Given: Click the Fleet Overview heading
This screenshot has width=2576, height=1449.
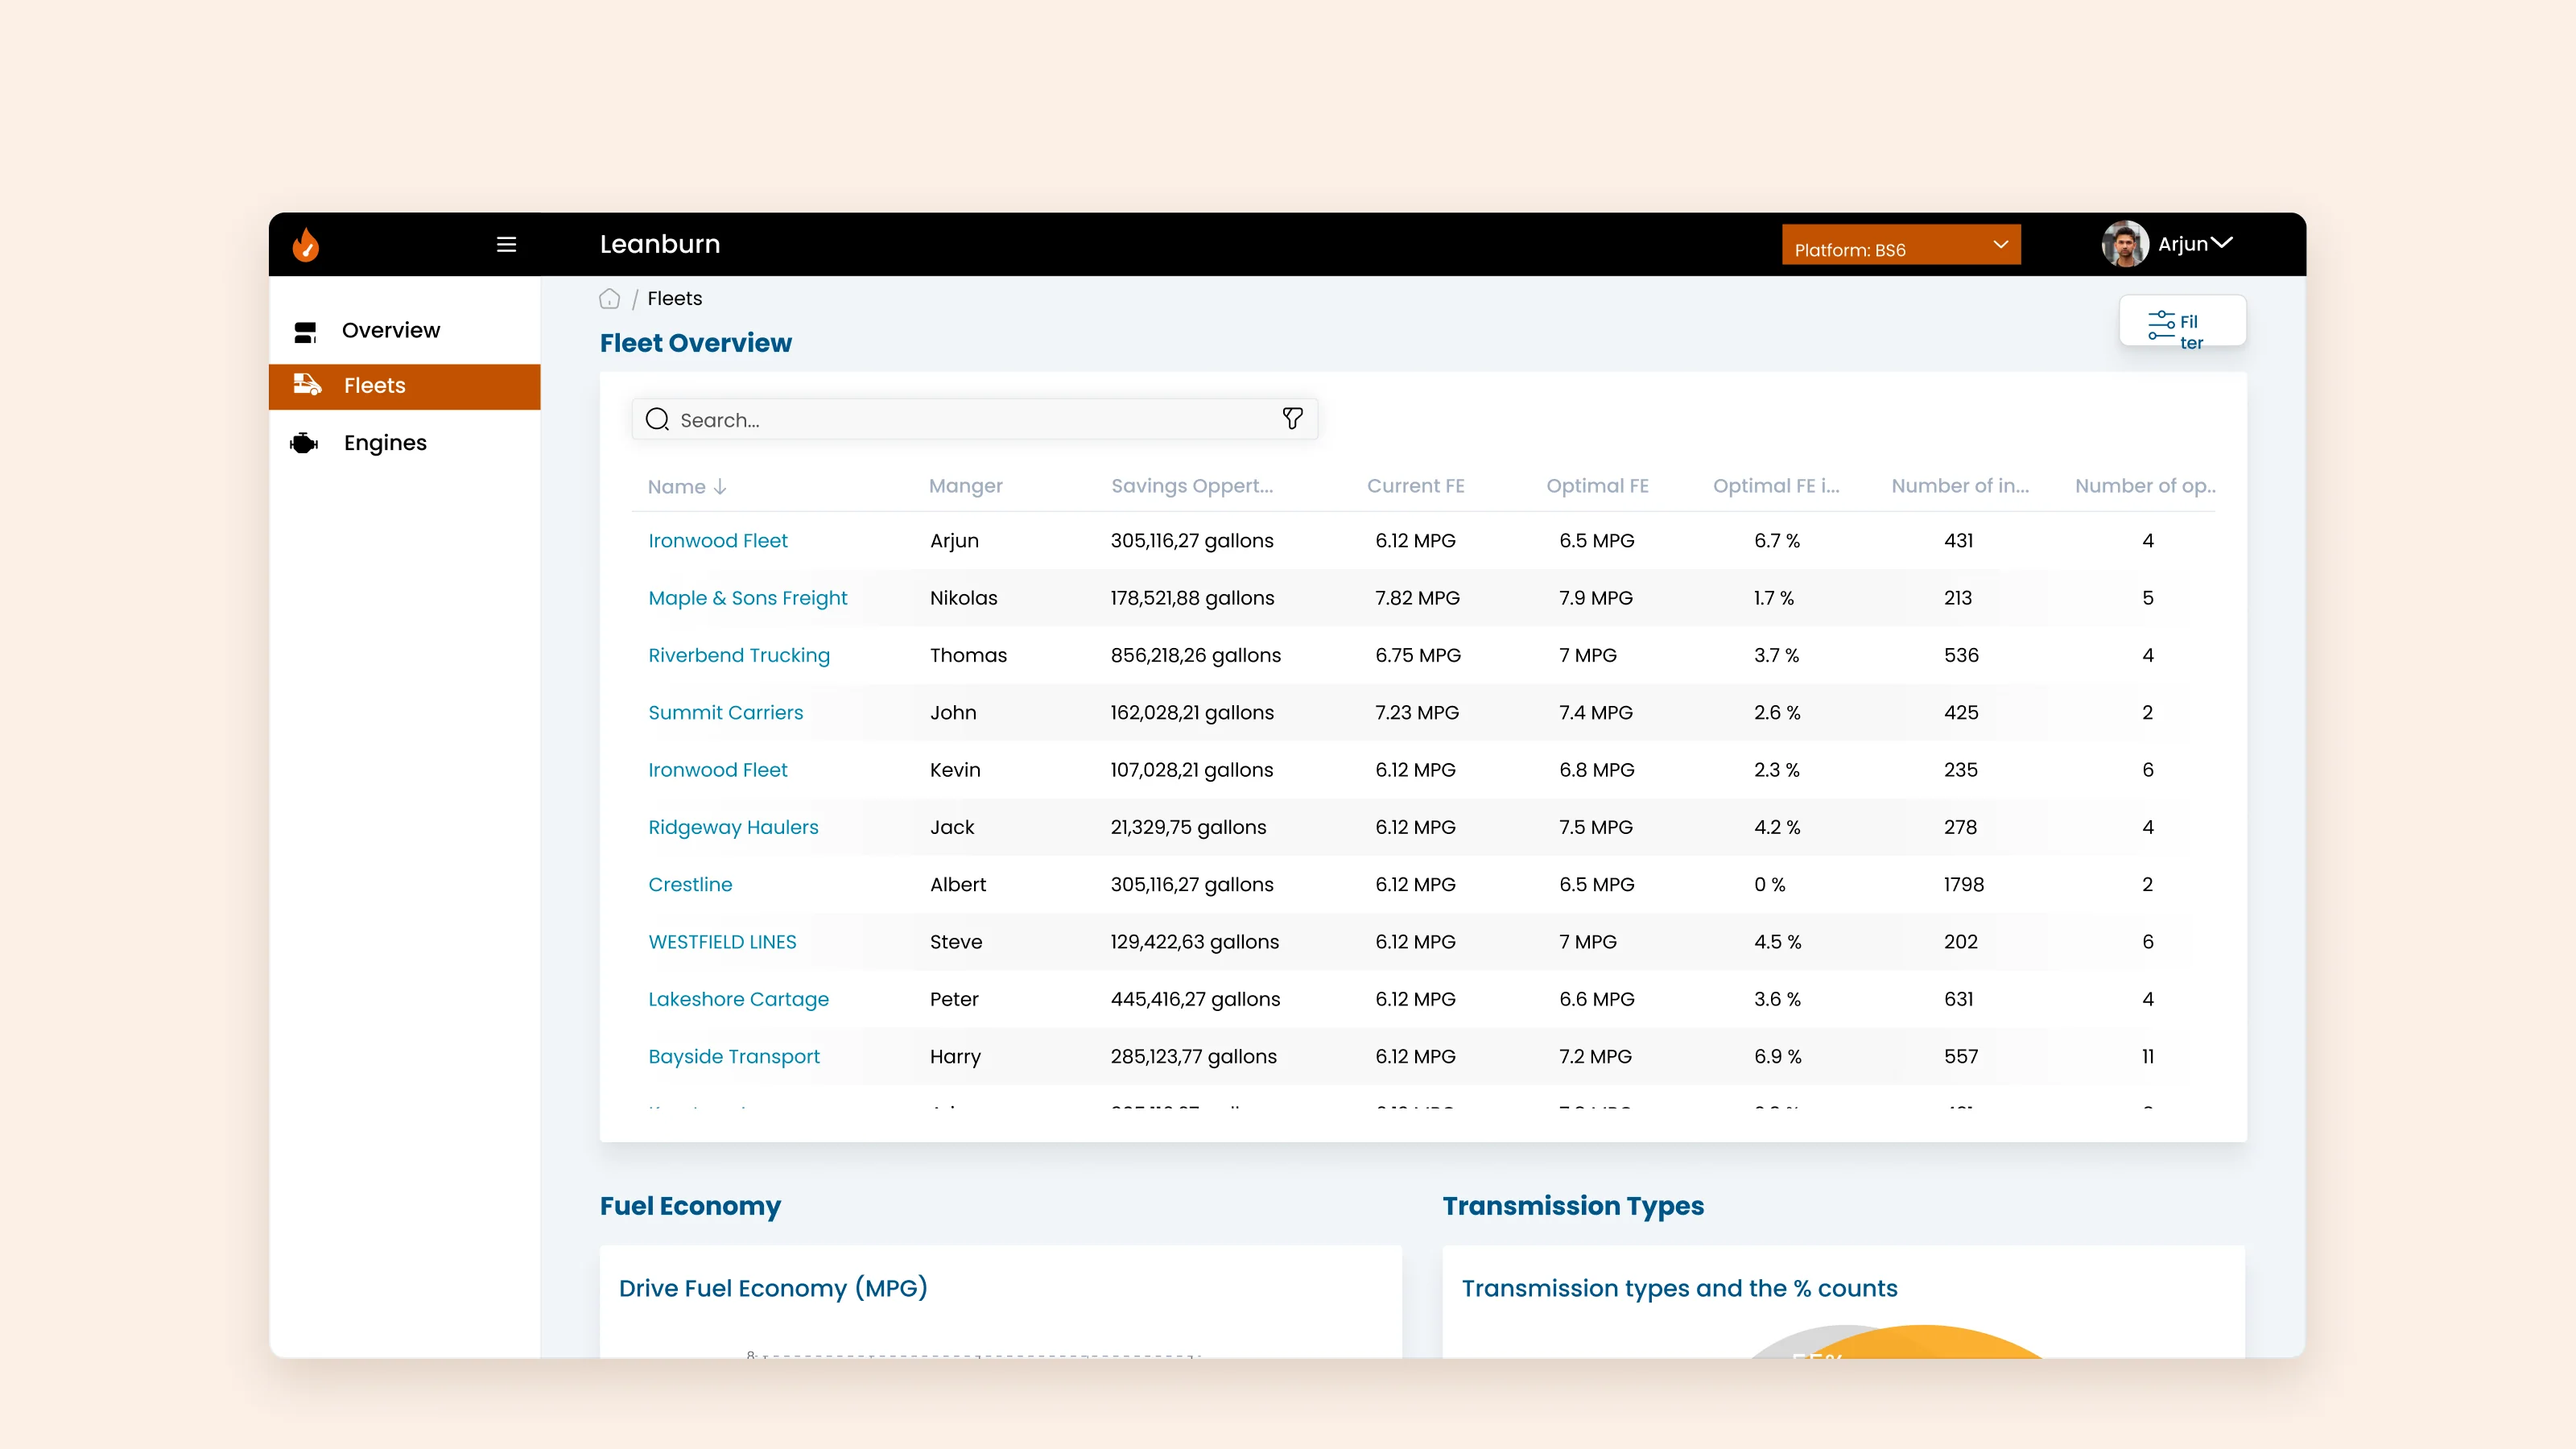Looking at the screenshot, I should (695, 343).
